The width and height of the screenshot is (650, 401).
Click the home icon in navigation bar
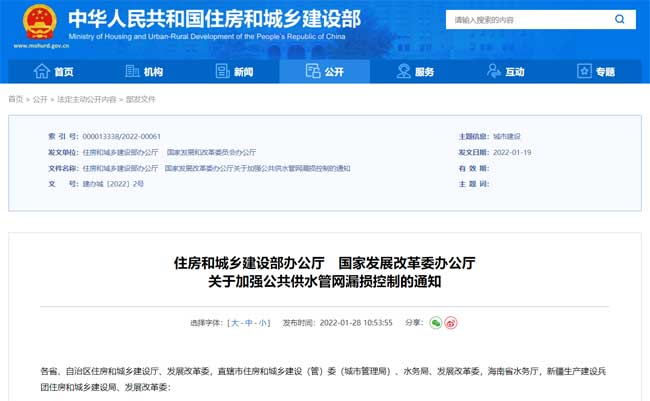click(x=42, y=71)
